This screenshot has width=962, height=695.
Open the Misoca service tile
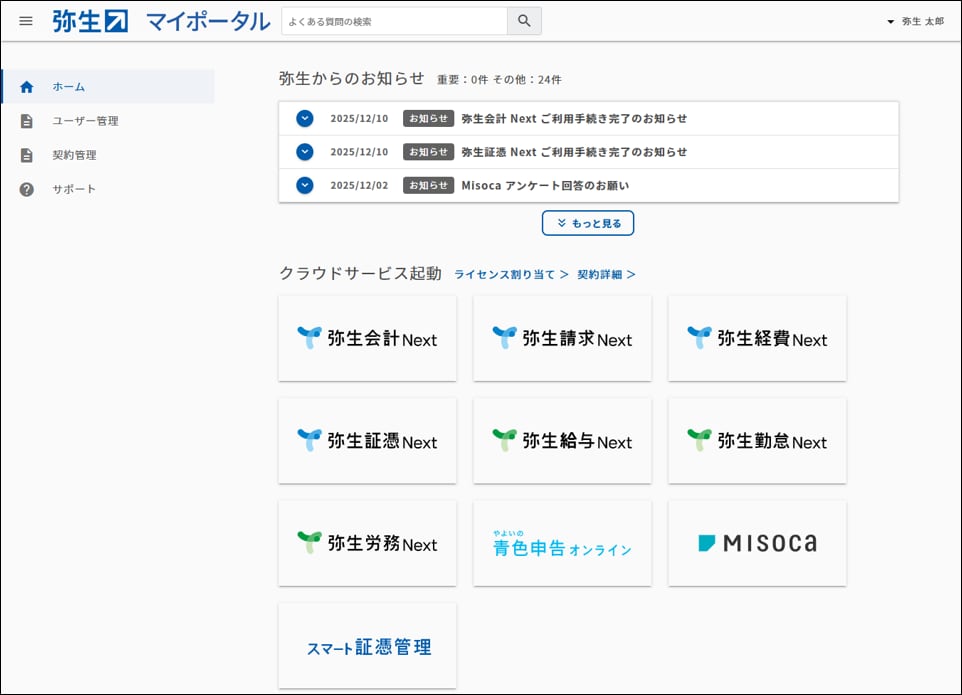point(757,543)
